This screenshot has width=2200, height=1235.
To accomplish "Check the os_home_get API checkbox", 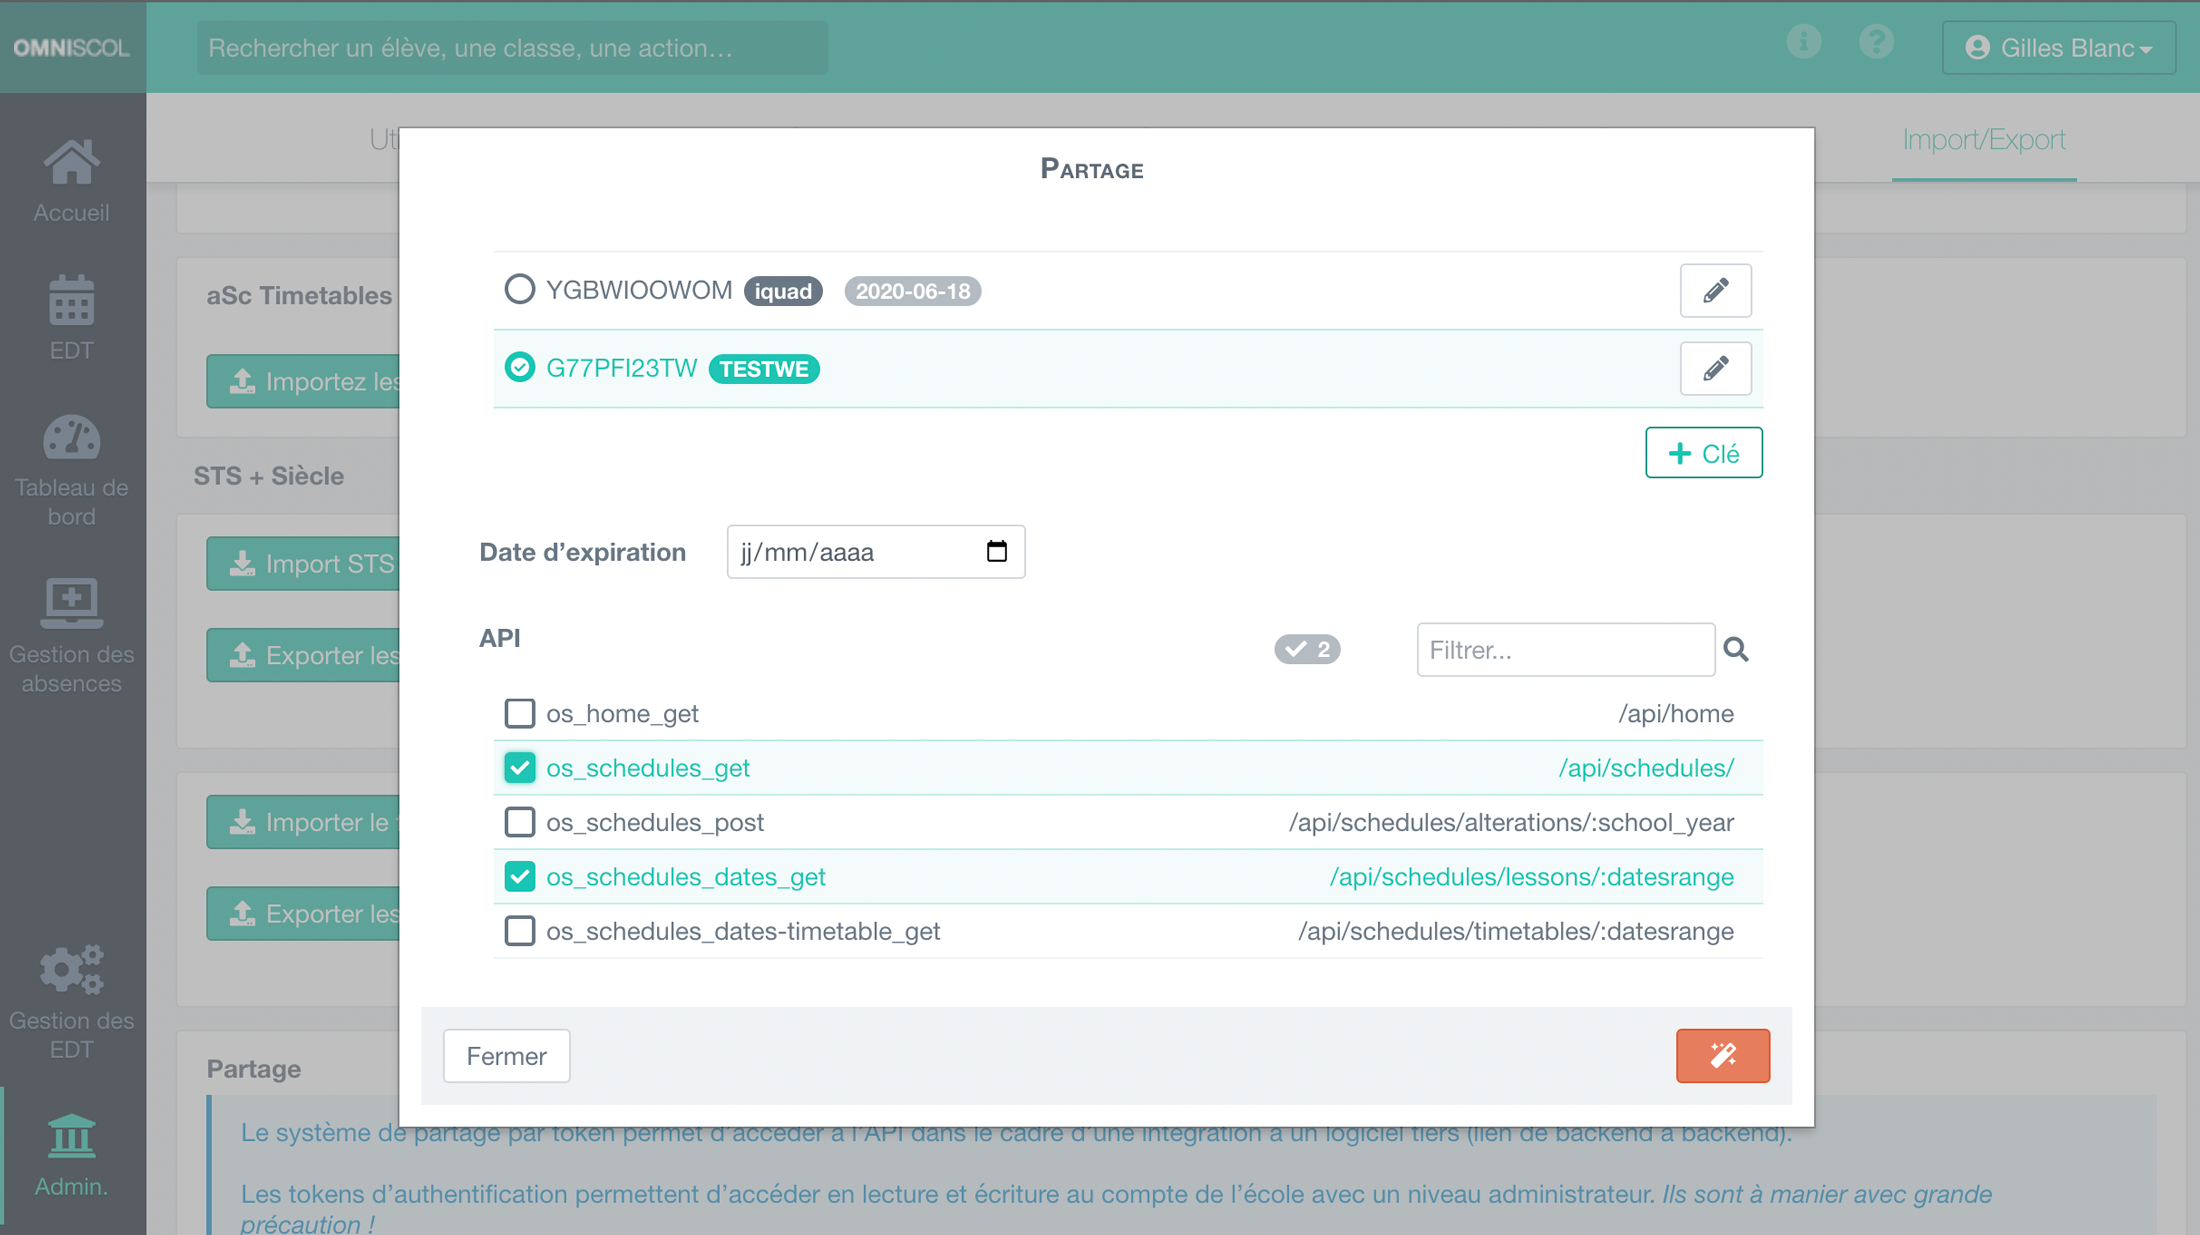I will click(519, 713).
